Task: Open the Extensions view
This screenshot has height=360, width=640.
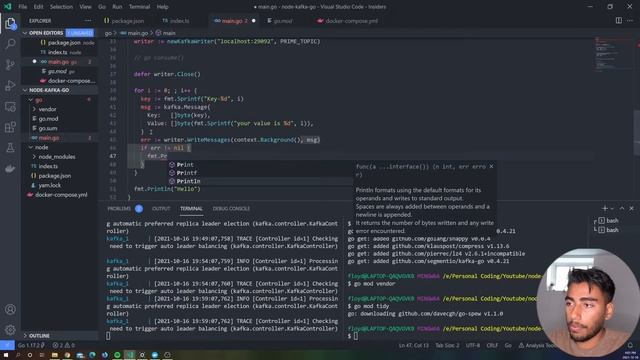Action: (x=11, y=127)
